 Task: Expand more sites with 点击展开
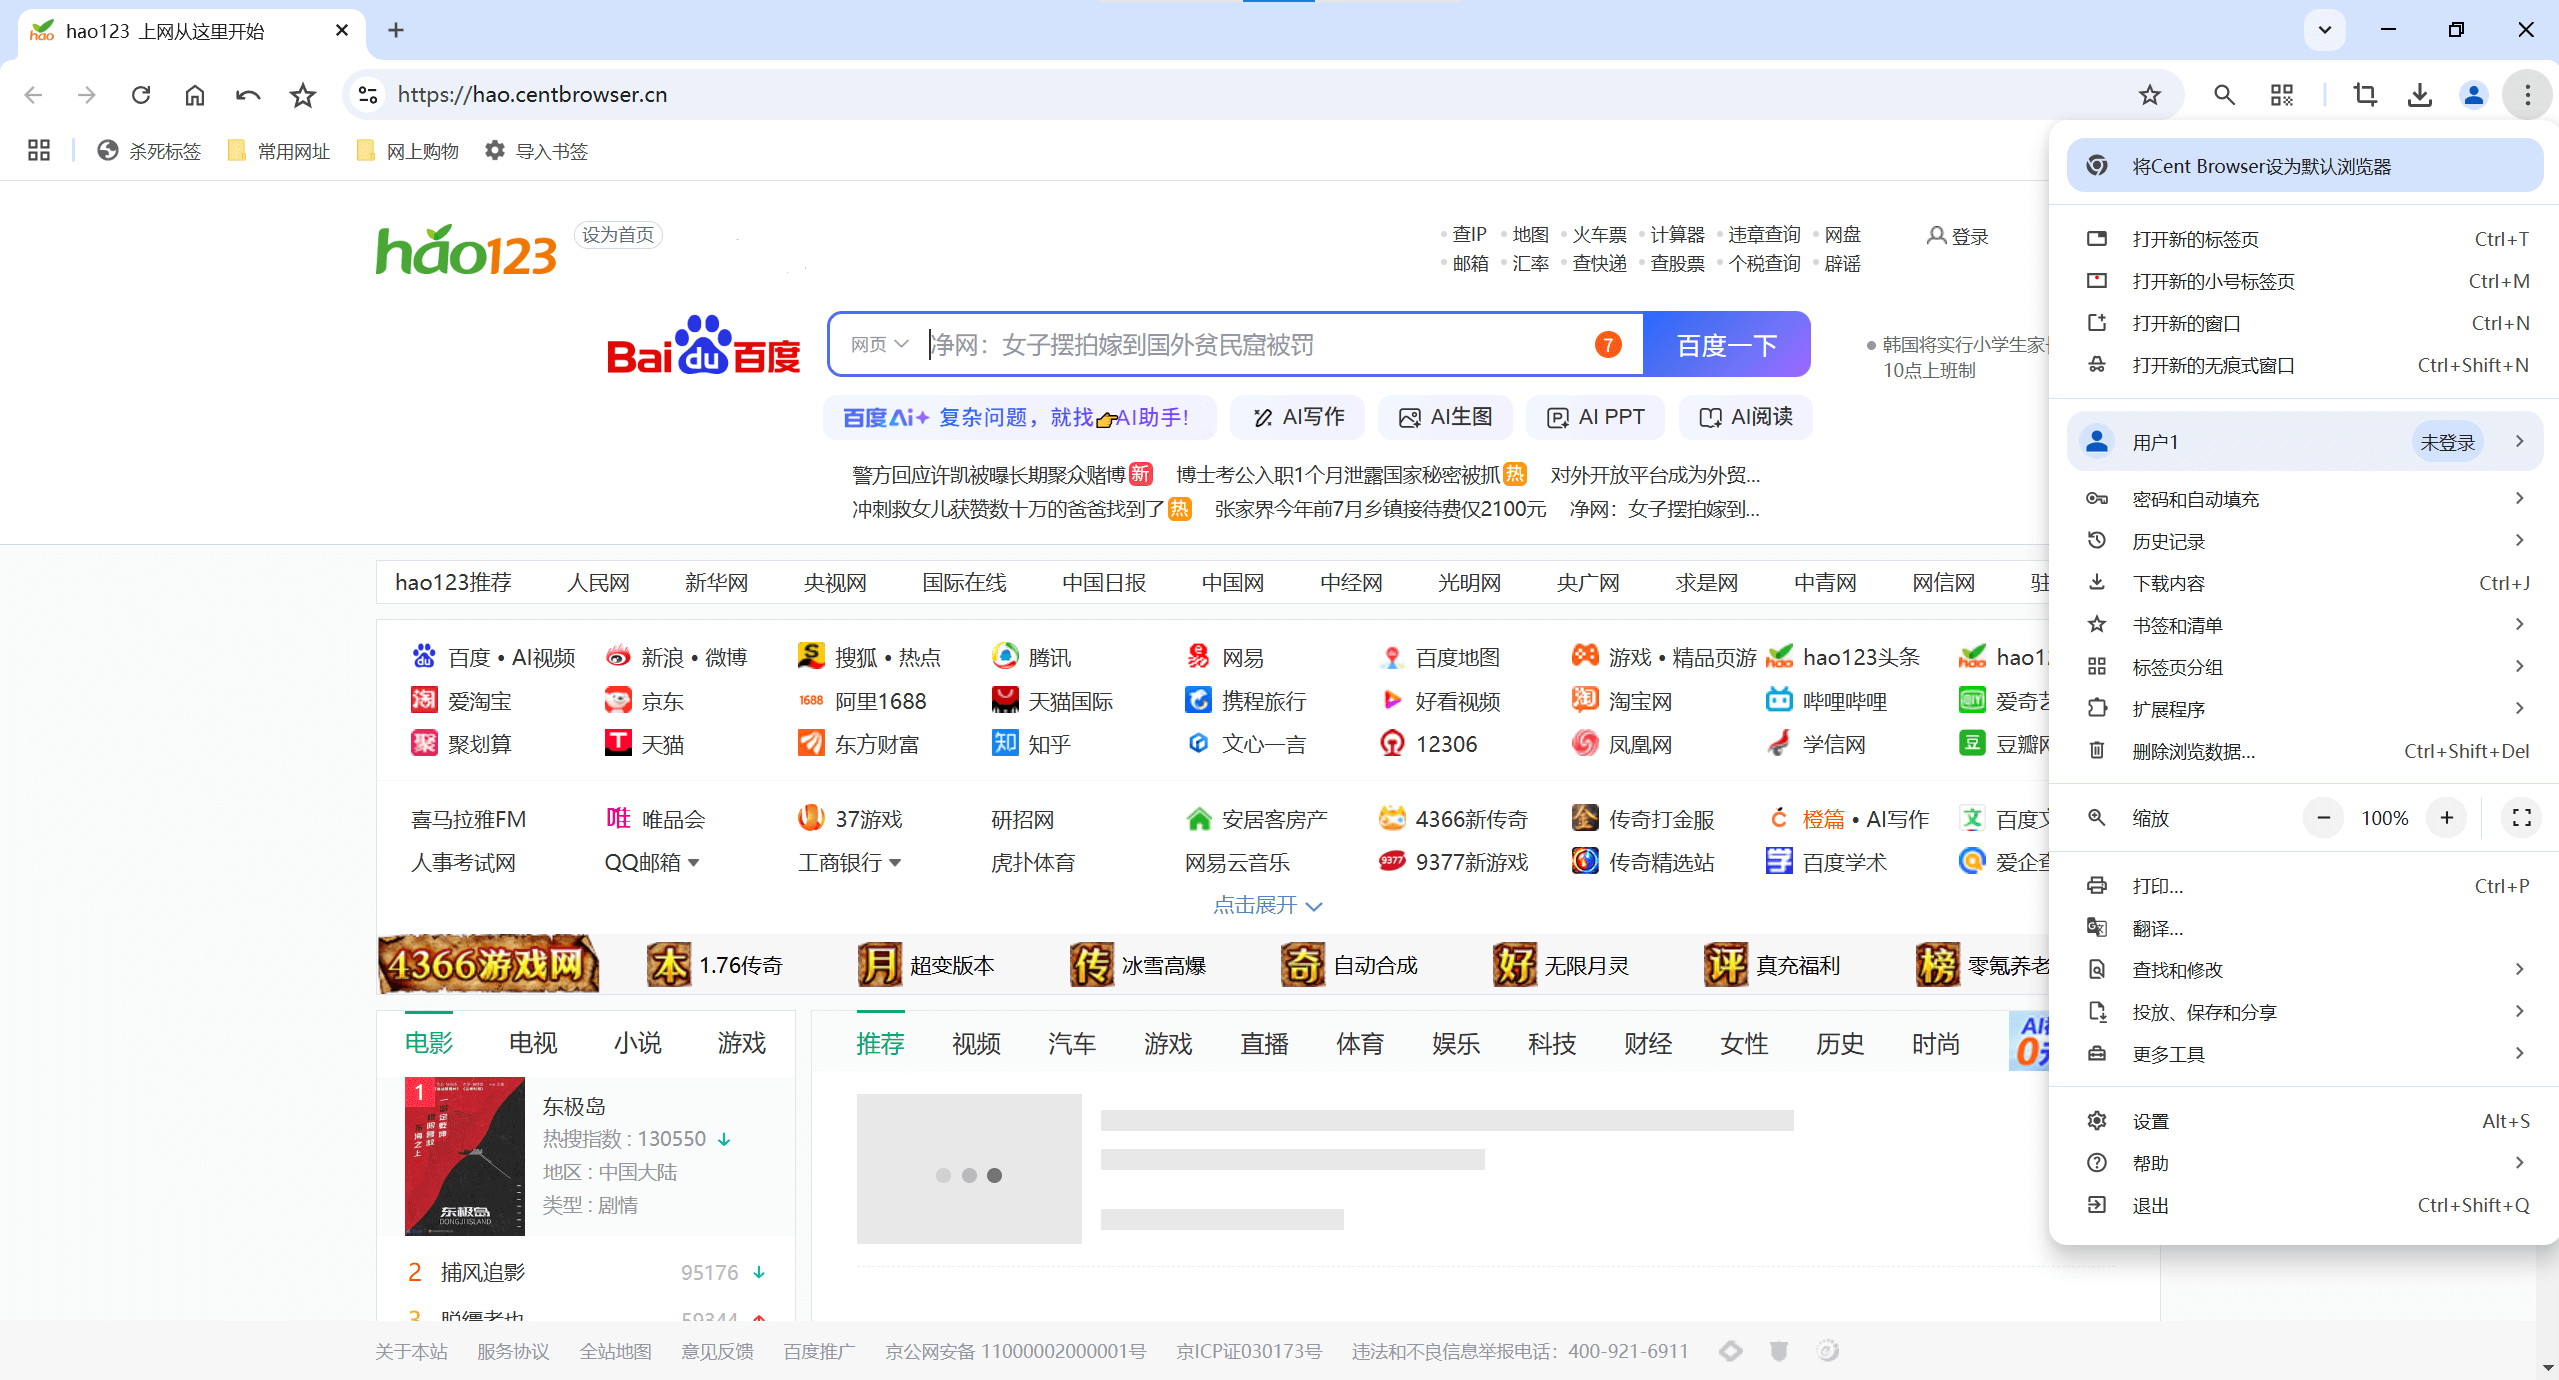1266,905
